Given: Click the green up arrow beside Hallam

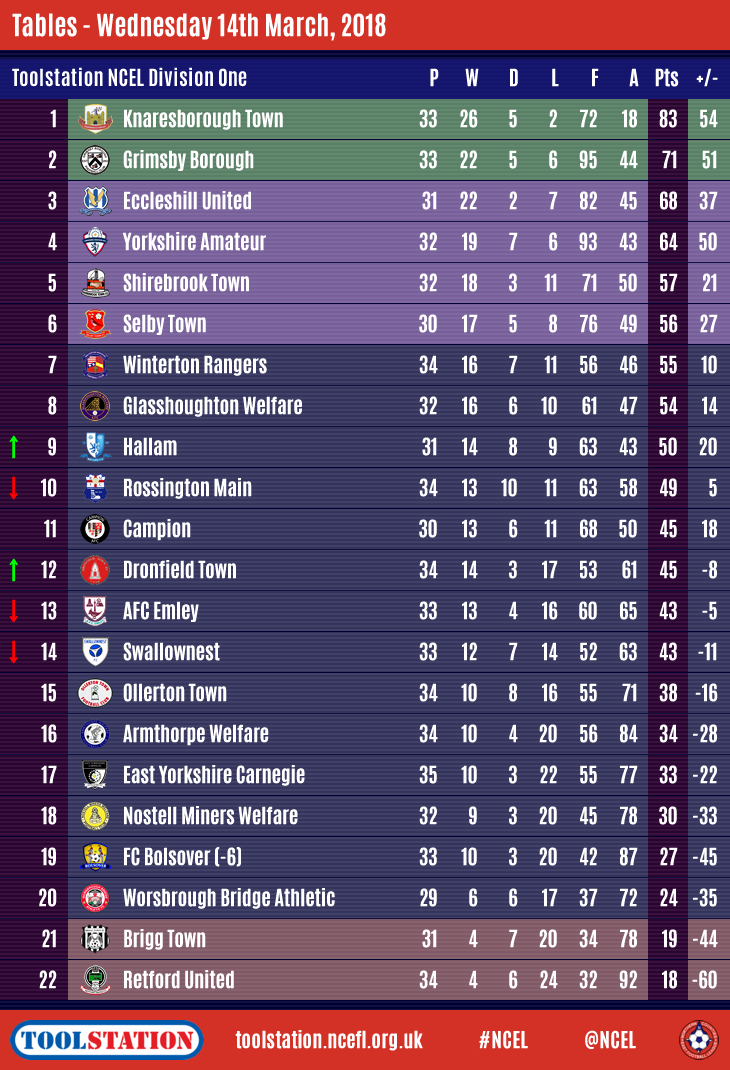Looking at the screenshot, I should (x=14, y=447).
